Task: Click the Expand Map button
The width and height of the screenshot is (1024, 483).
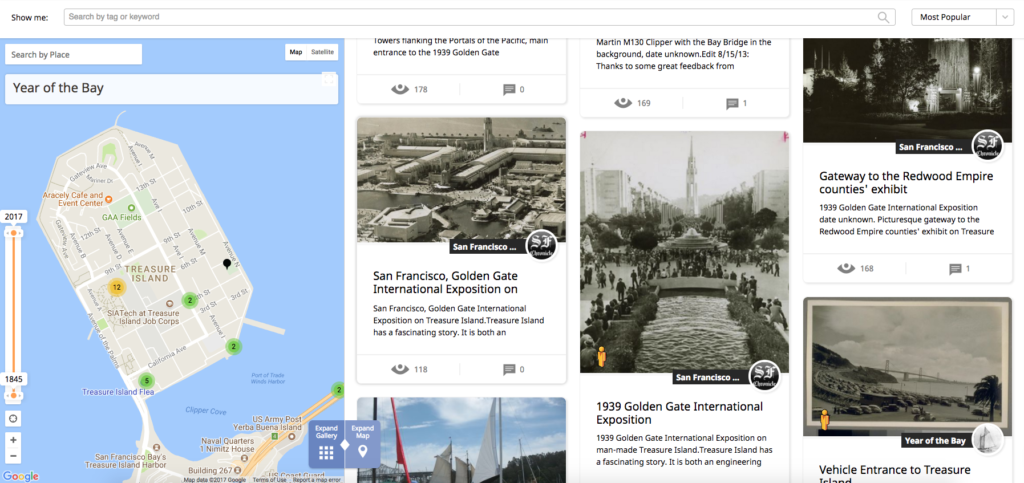Action: (362, 443)
